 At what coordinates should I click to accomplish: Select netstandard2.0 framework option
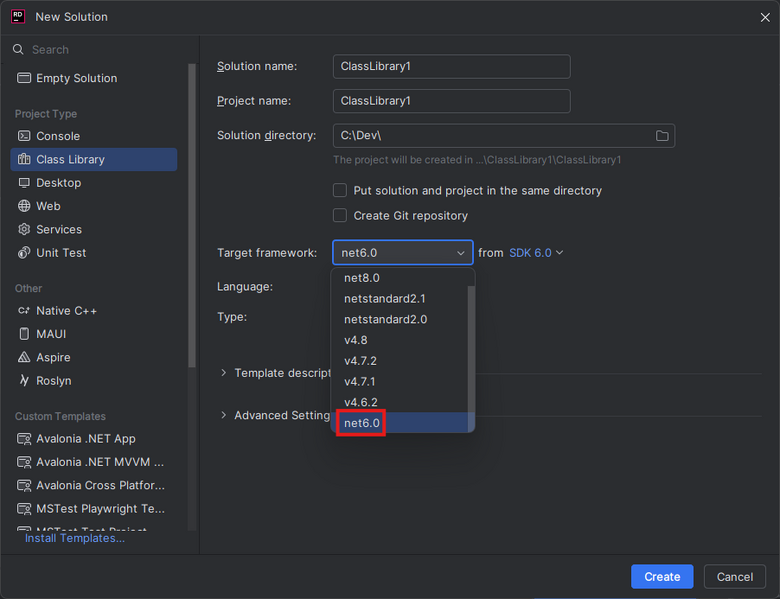pos(399,319)
